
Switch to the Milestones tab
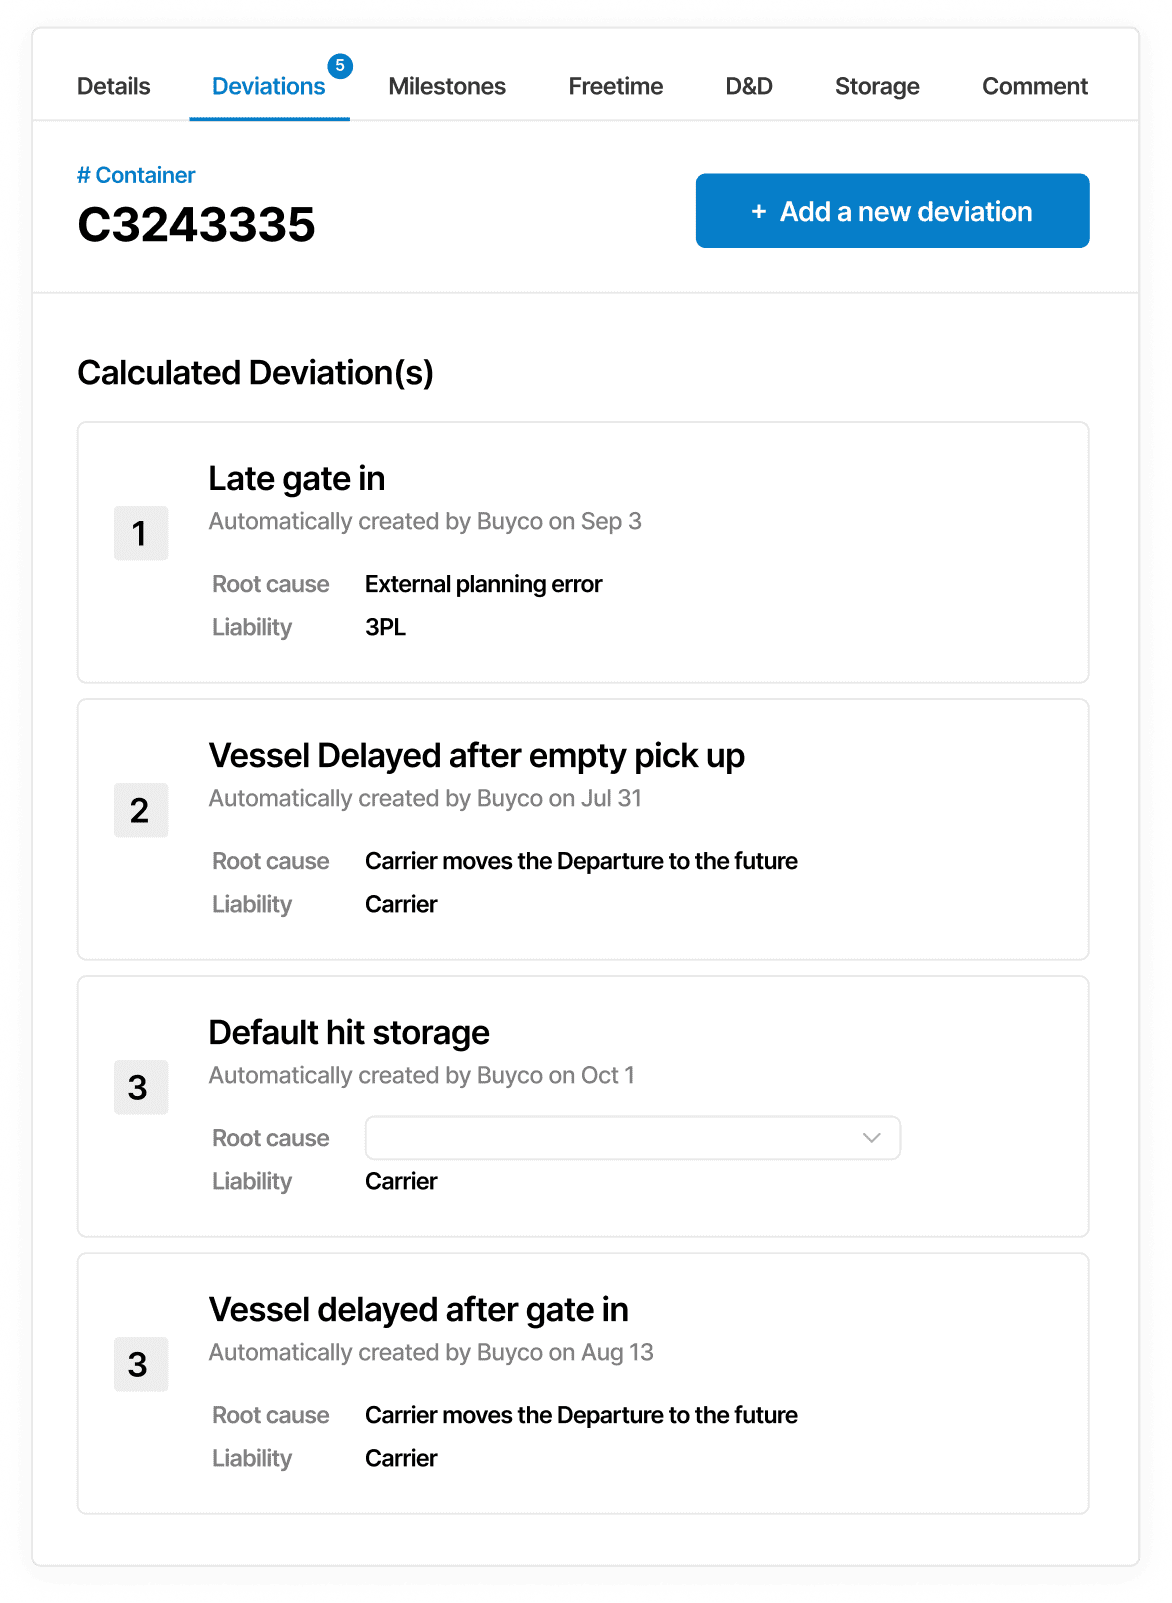click(447, 86)
